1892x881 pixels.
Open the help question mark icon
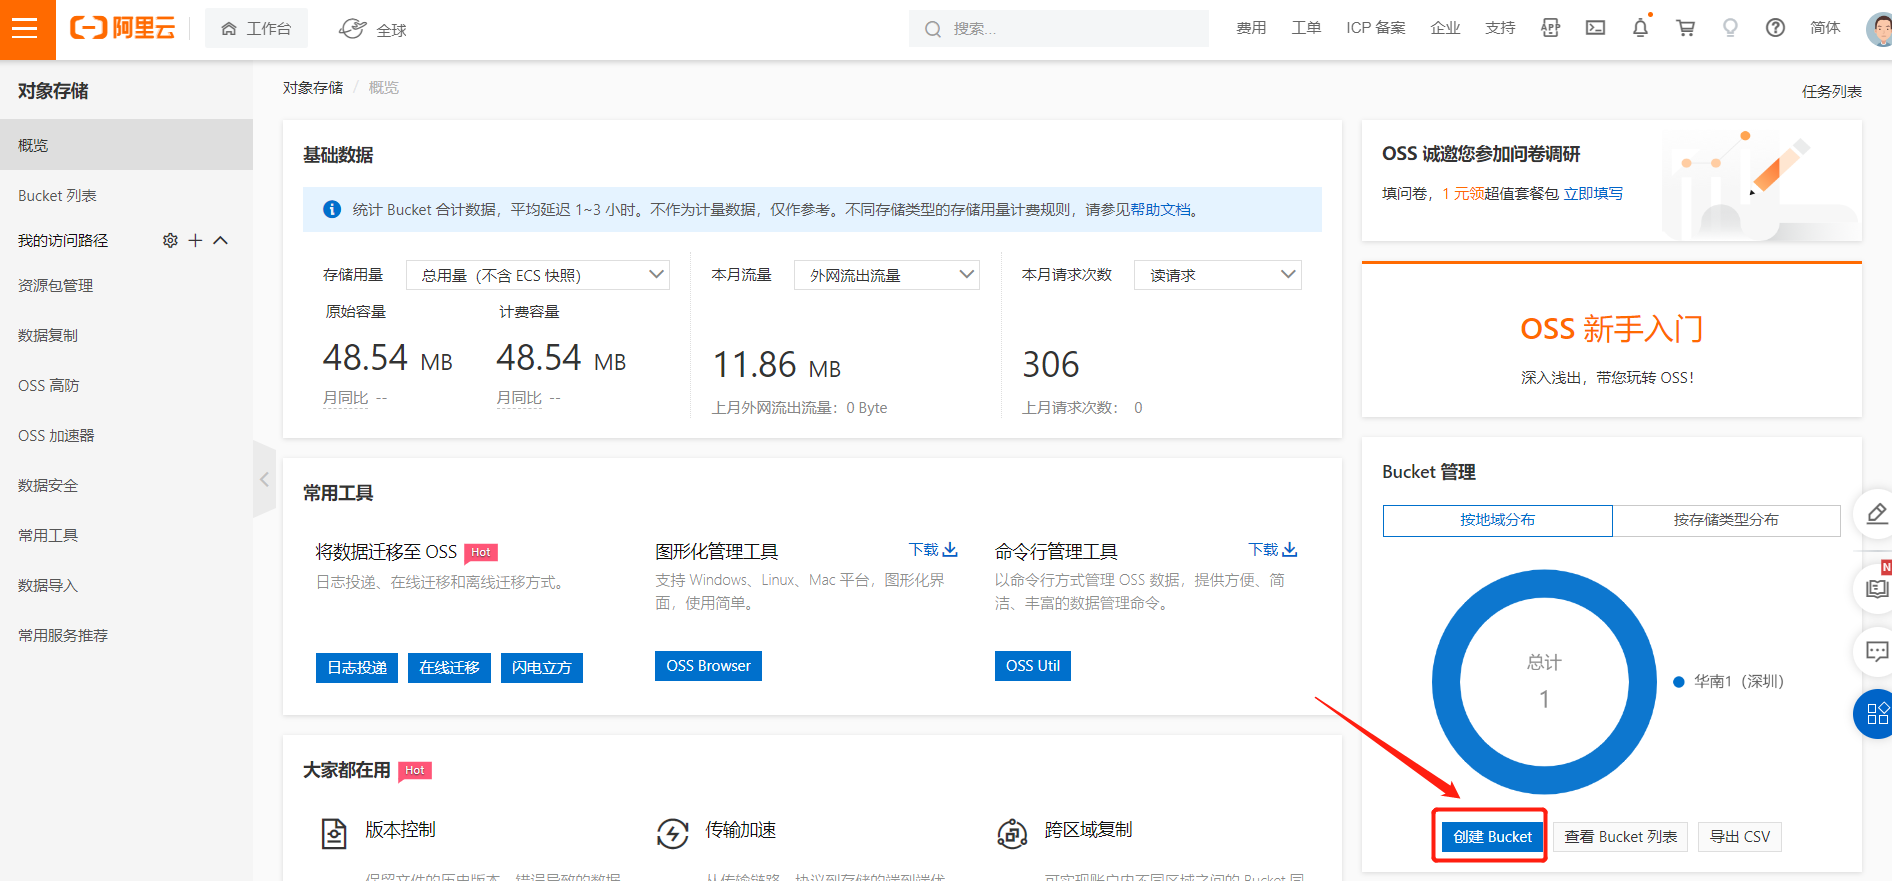click(1775, 28)
